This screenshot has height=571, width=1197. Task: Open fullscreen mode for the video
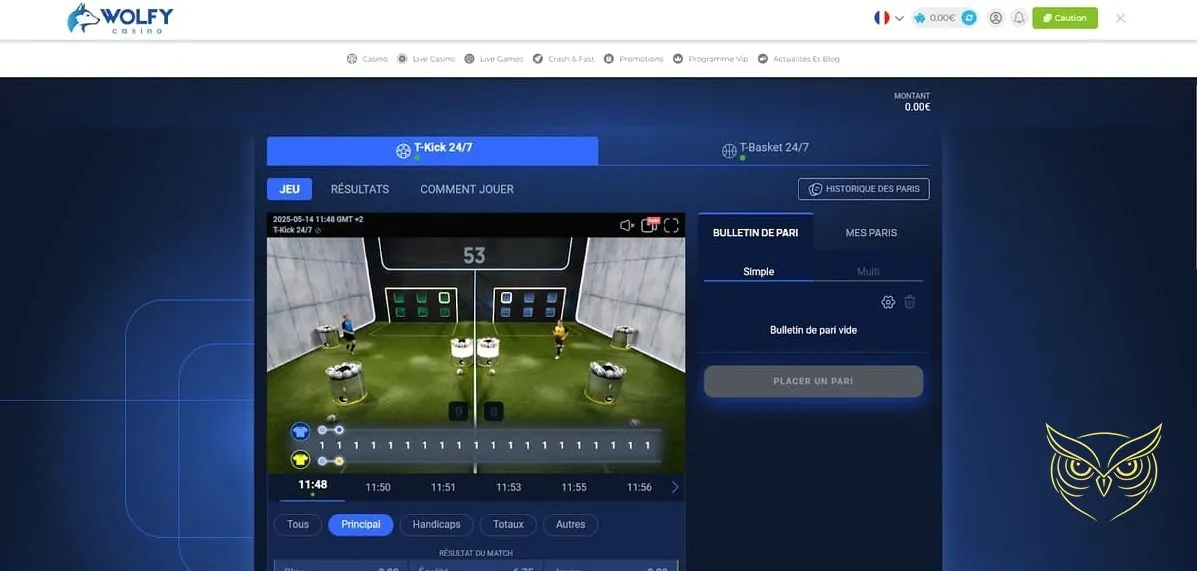tap(671, 225)
